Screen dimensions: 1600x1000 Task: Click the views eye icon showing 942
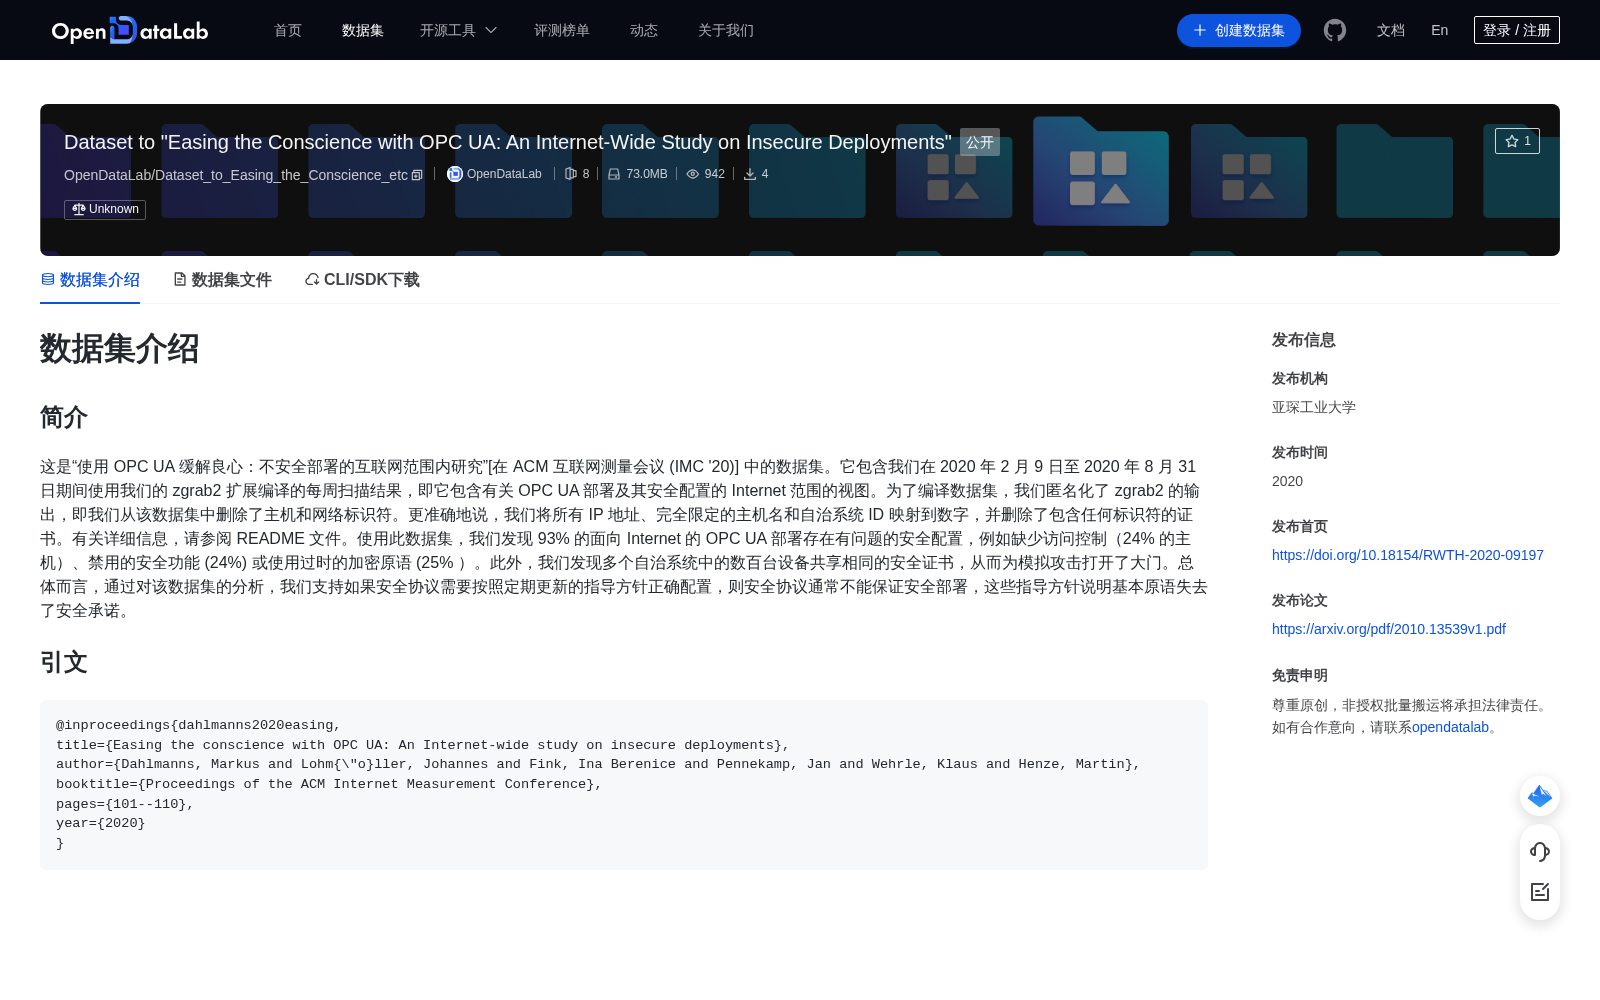click(x=692, y=174)
